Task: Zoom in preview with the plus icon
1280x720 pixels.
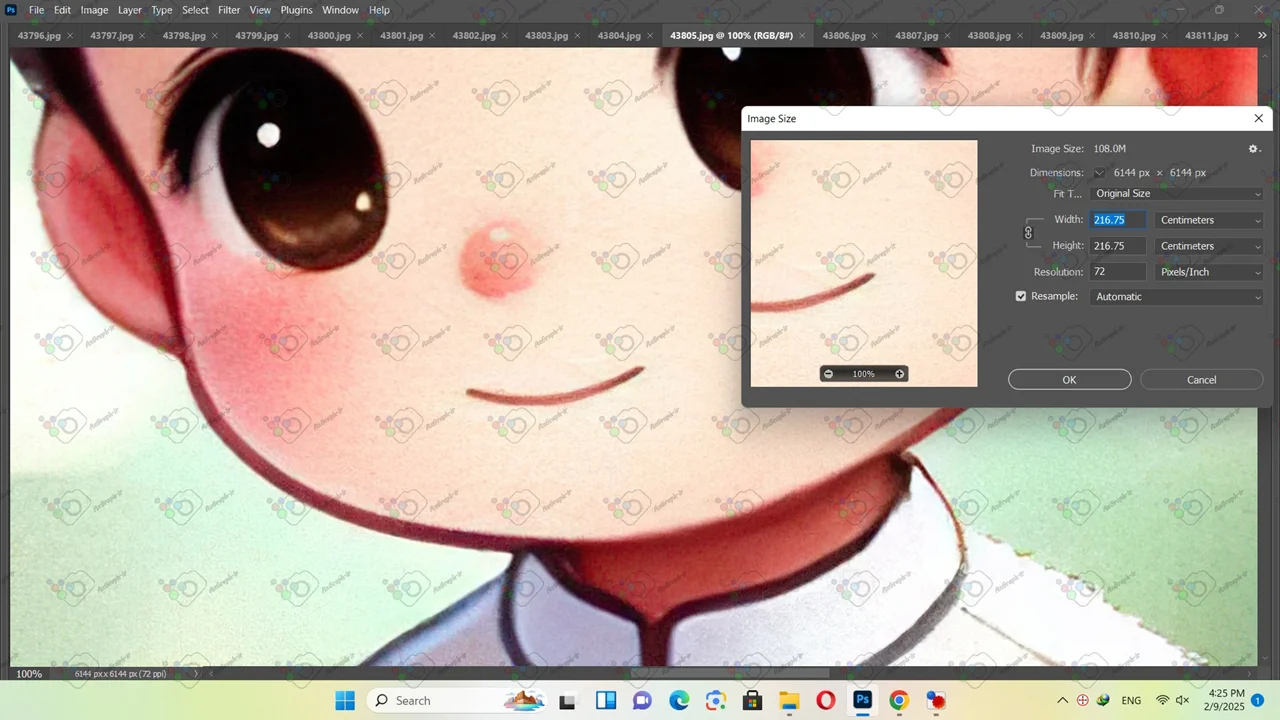Action: tap(899, 374)
